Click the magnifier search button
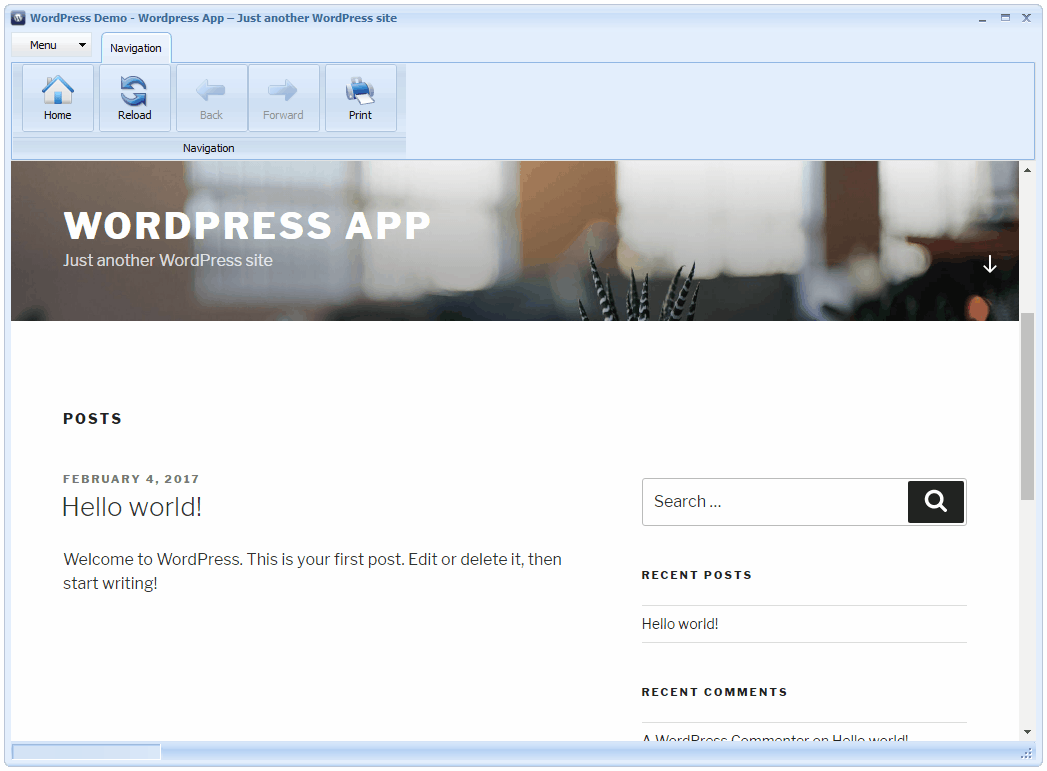 tap(935, 502)
